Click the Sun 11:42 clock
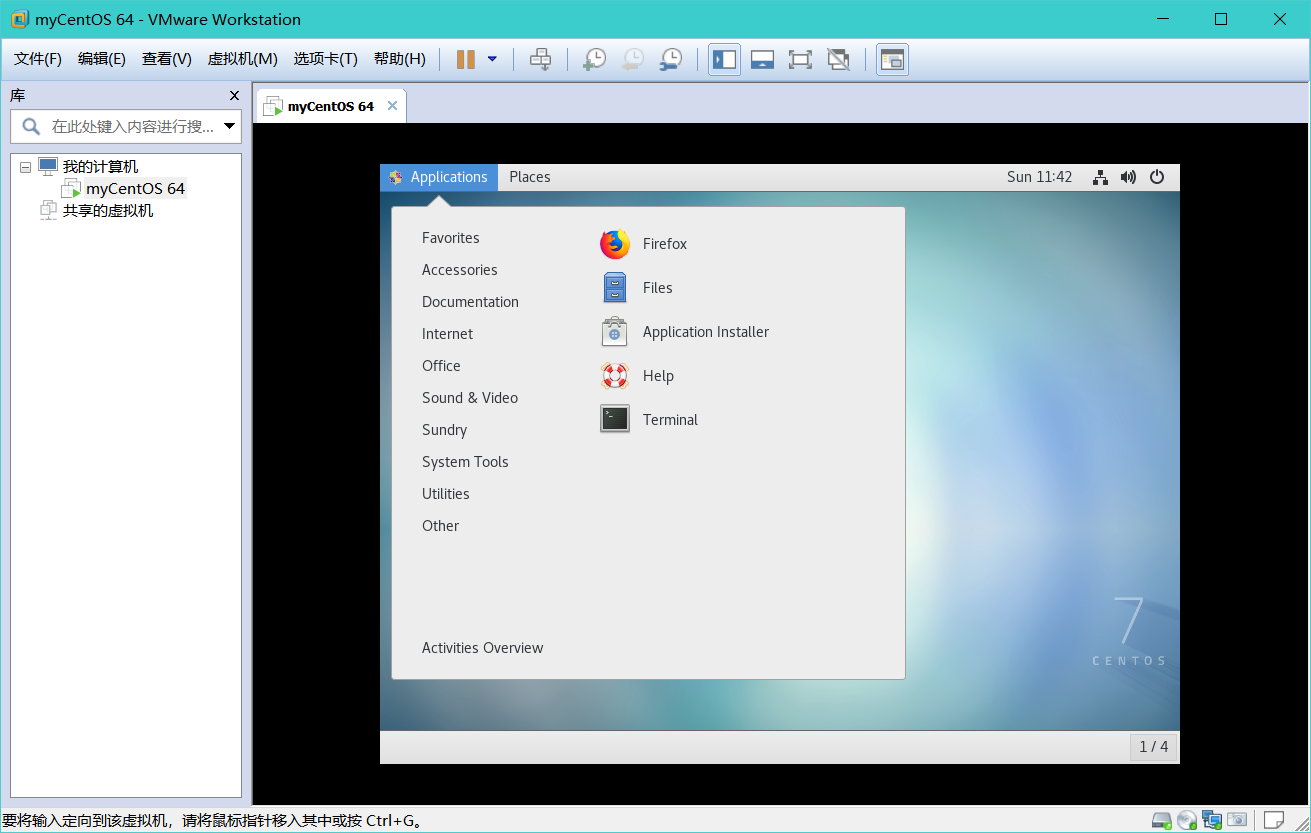The image size is (1311, 833). pyautogui.click(x=1039, y=177)
